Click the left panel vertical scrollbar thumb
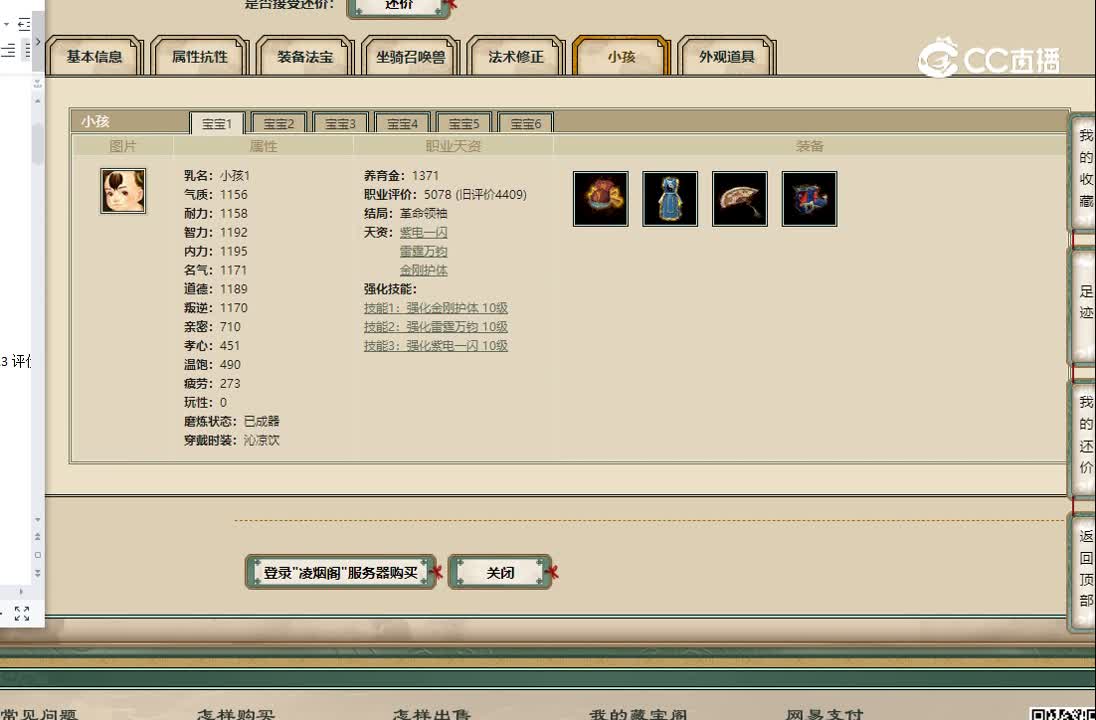 point(38,143)
